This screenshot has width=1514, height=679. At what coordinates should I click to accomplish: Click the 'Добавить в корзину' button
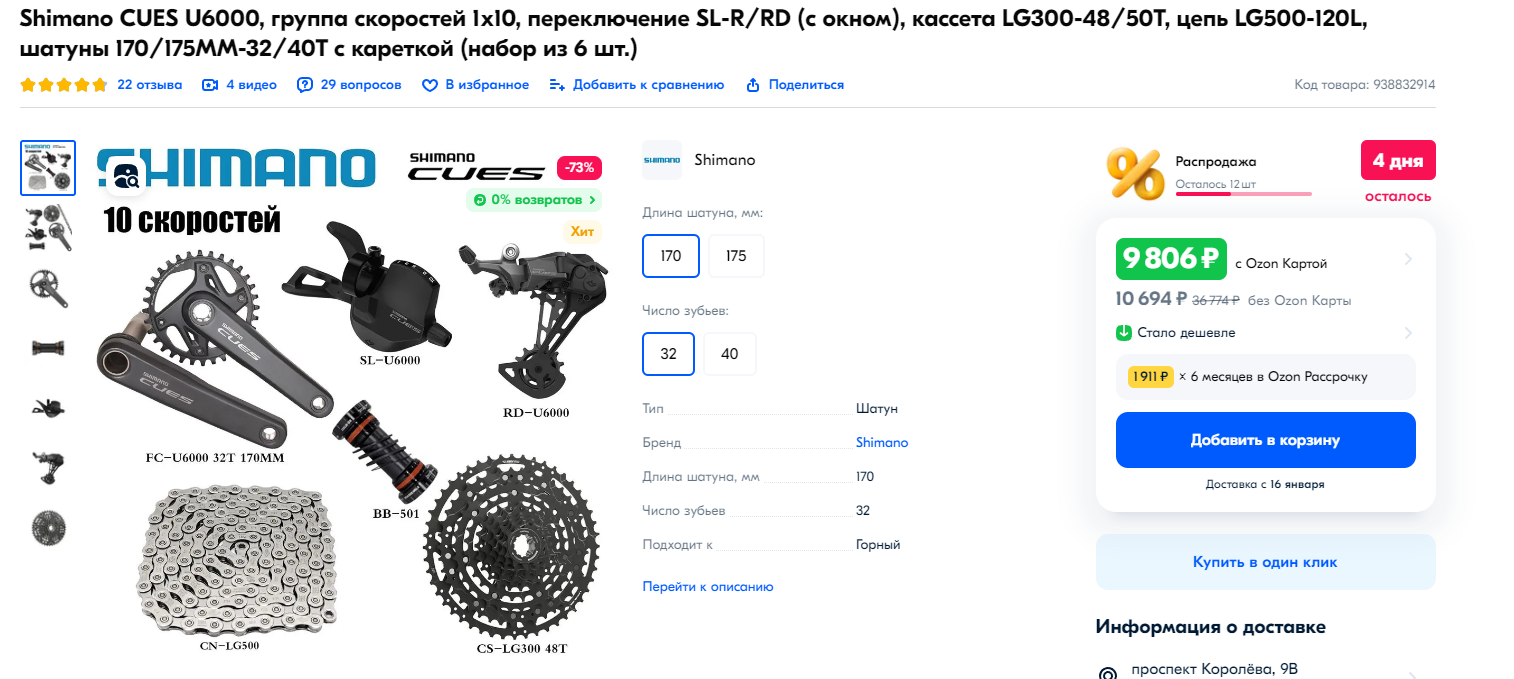pos(1265,440)
